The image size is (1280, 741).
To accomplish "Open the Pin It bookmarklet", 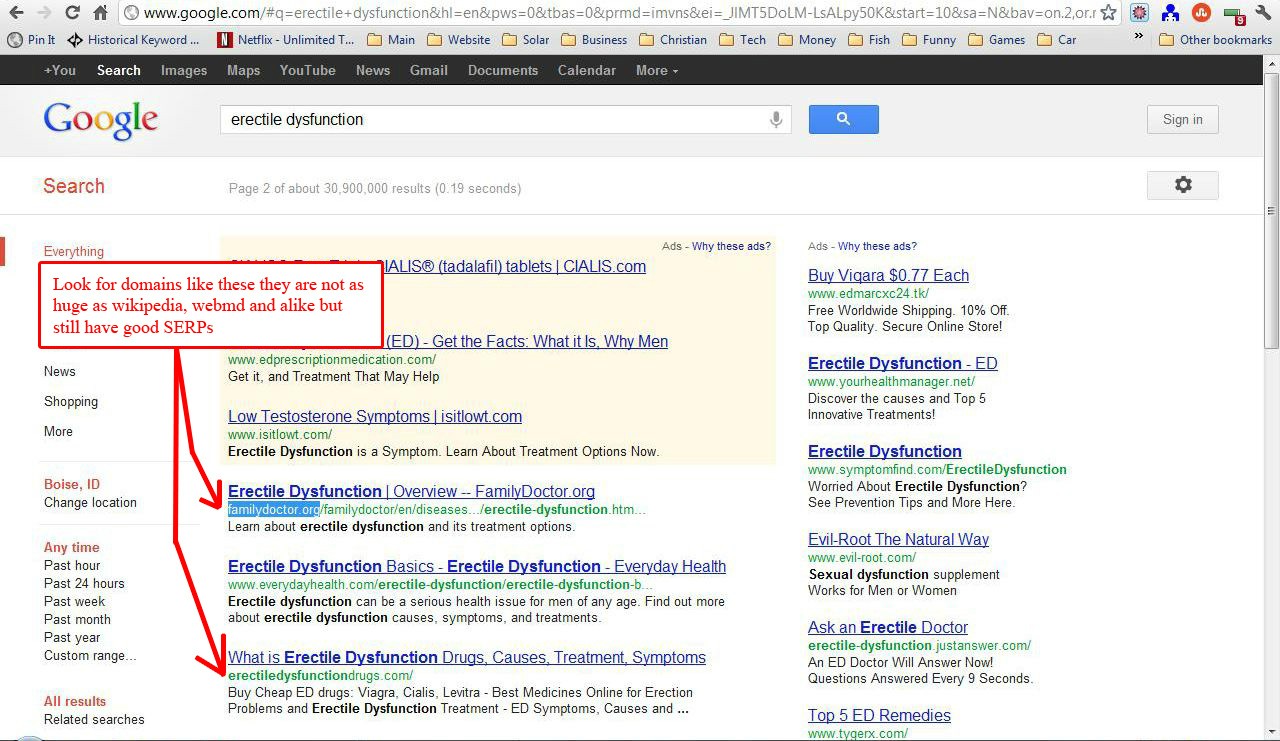I will [32, 40].
